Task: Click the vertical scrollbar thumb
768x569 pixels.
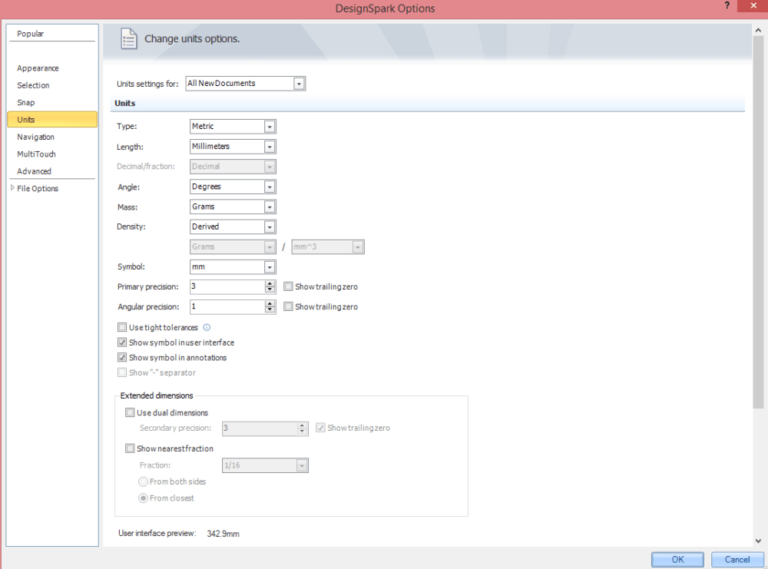Action: click(x=758, y=222)
